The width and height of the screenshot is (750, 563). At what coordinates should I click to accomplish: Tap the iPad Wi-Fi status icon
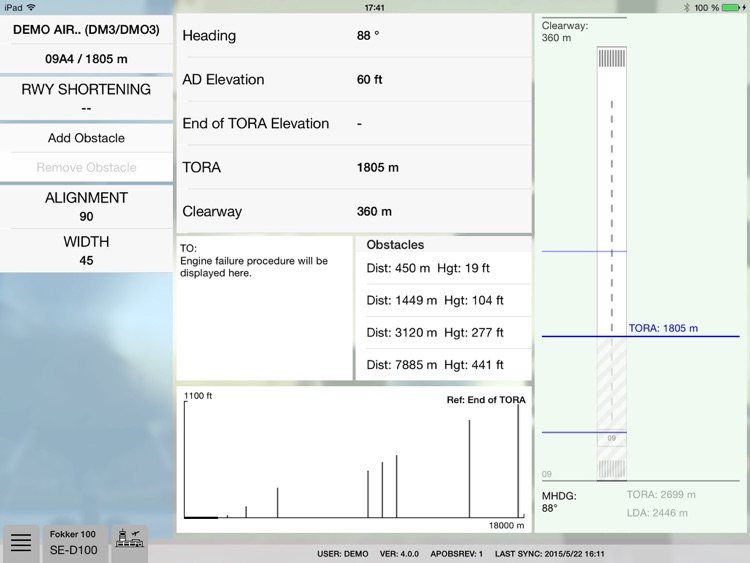[x=31, y=7]
